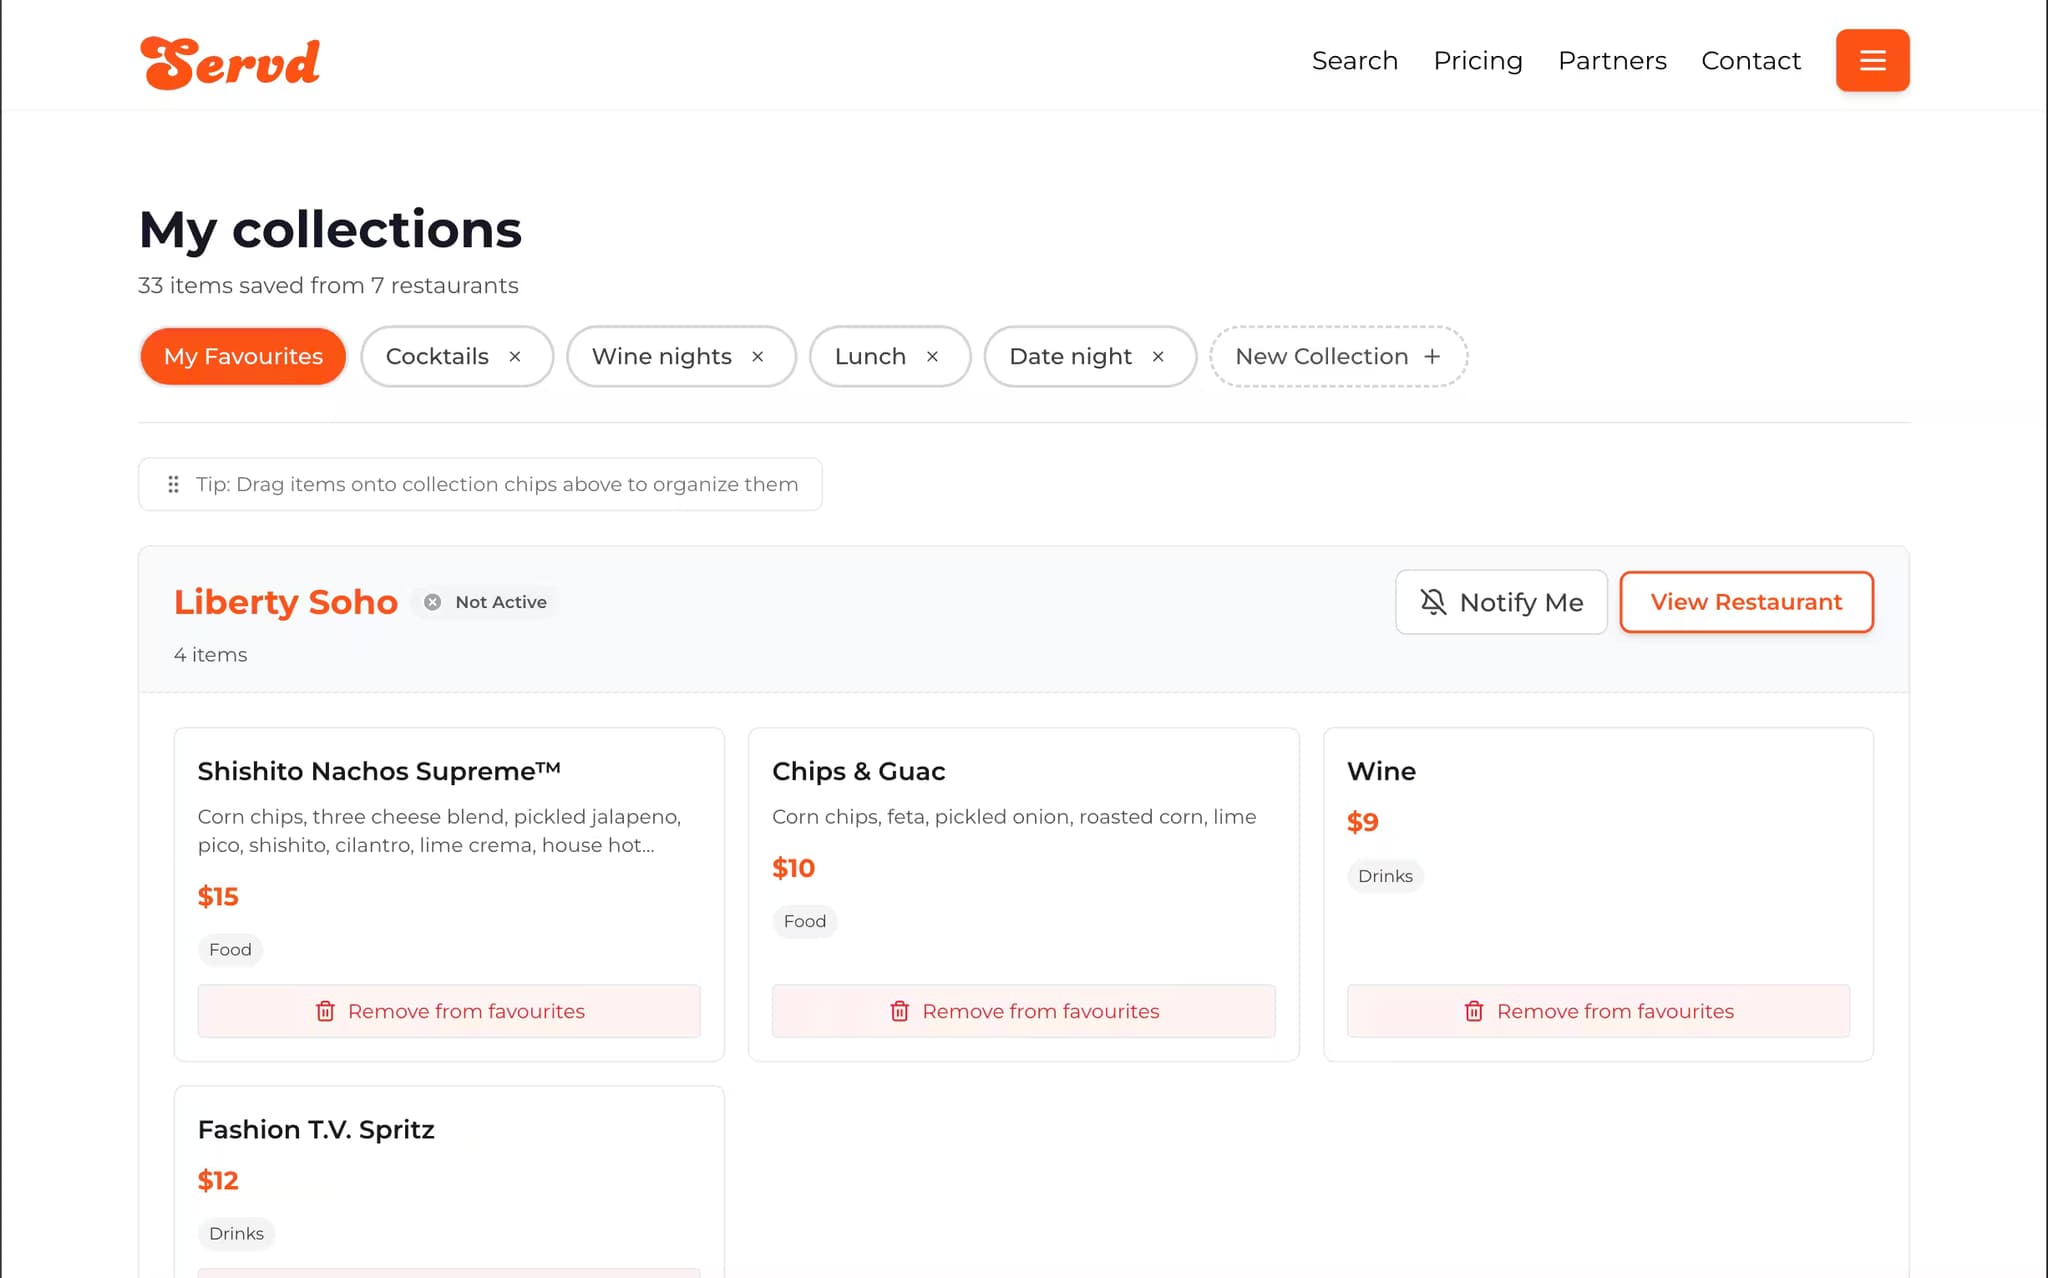The width and height of the screenshot is (2048, 1278).
Task: Create a New Collection
Action: (x=1338, y=357)
